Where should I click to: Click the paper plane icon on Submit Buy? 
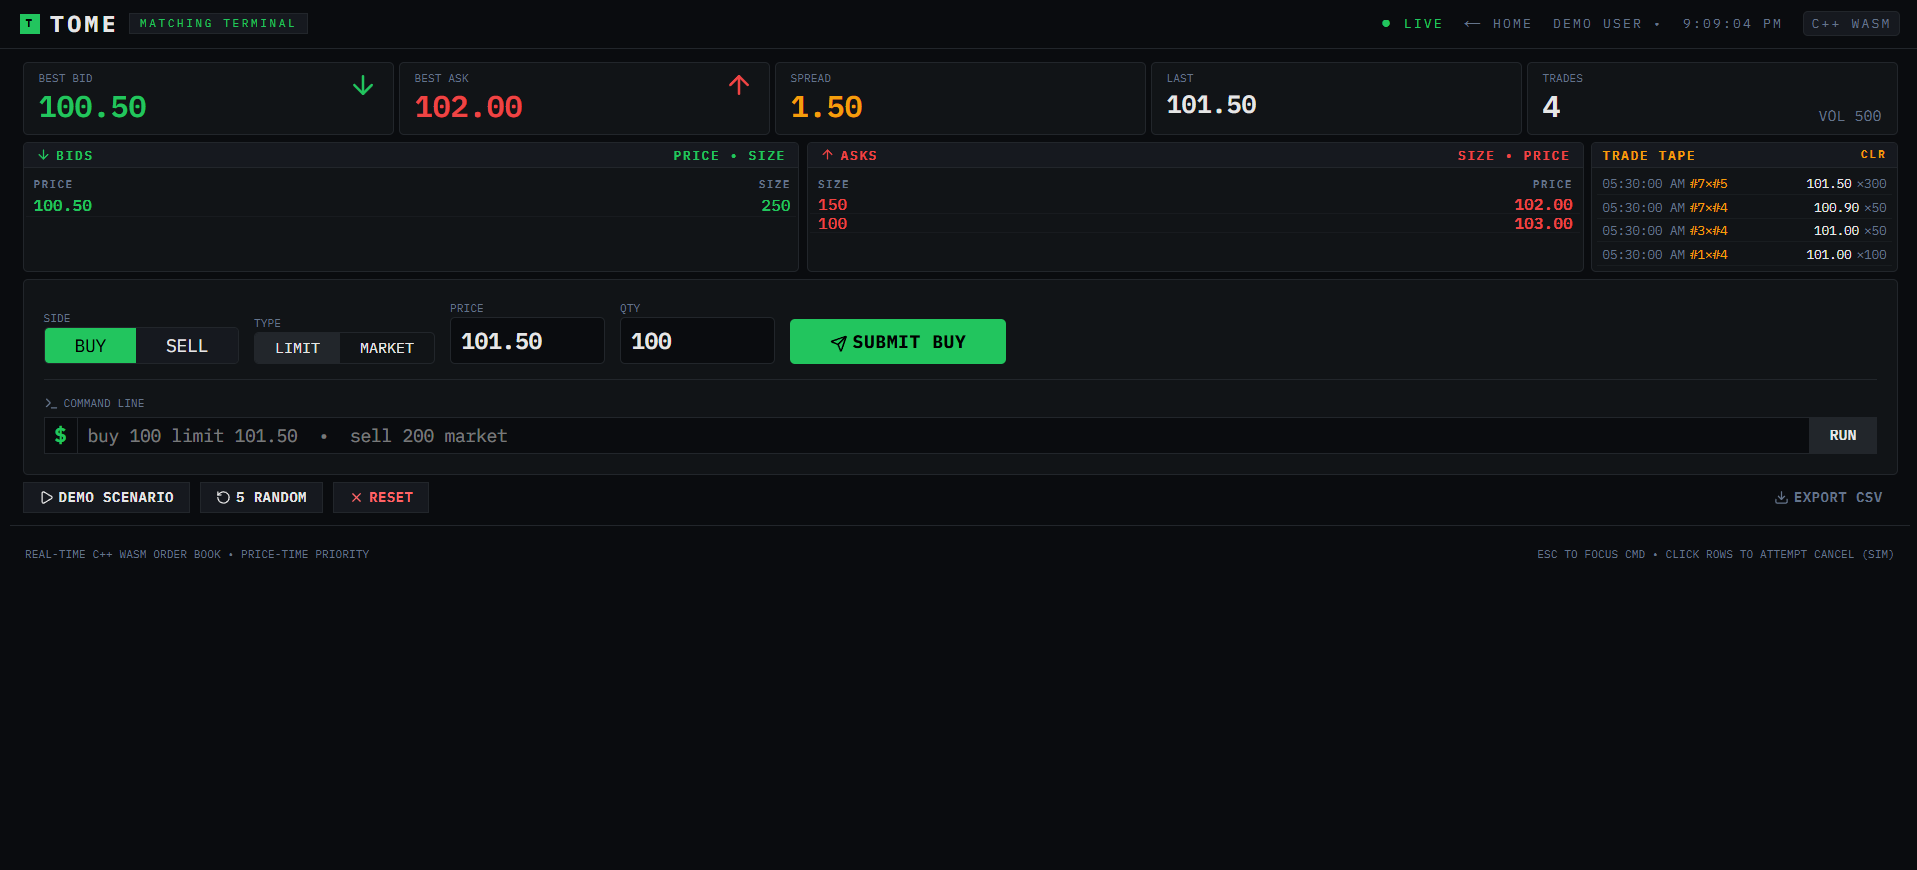839,343
